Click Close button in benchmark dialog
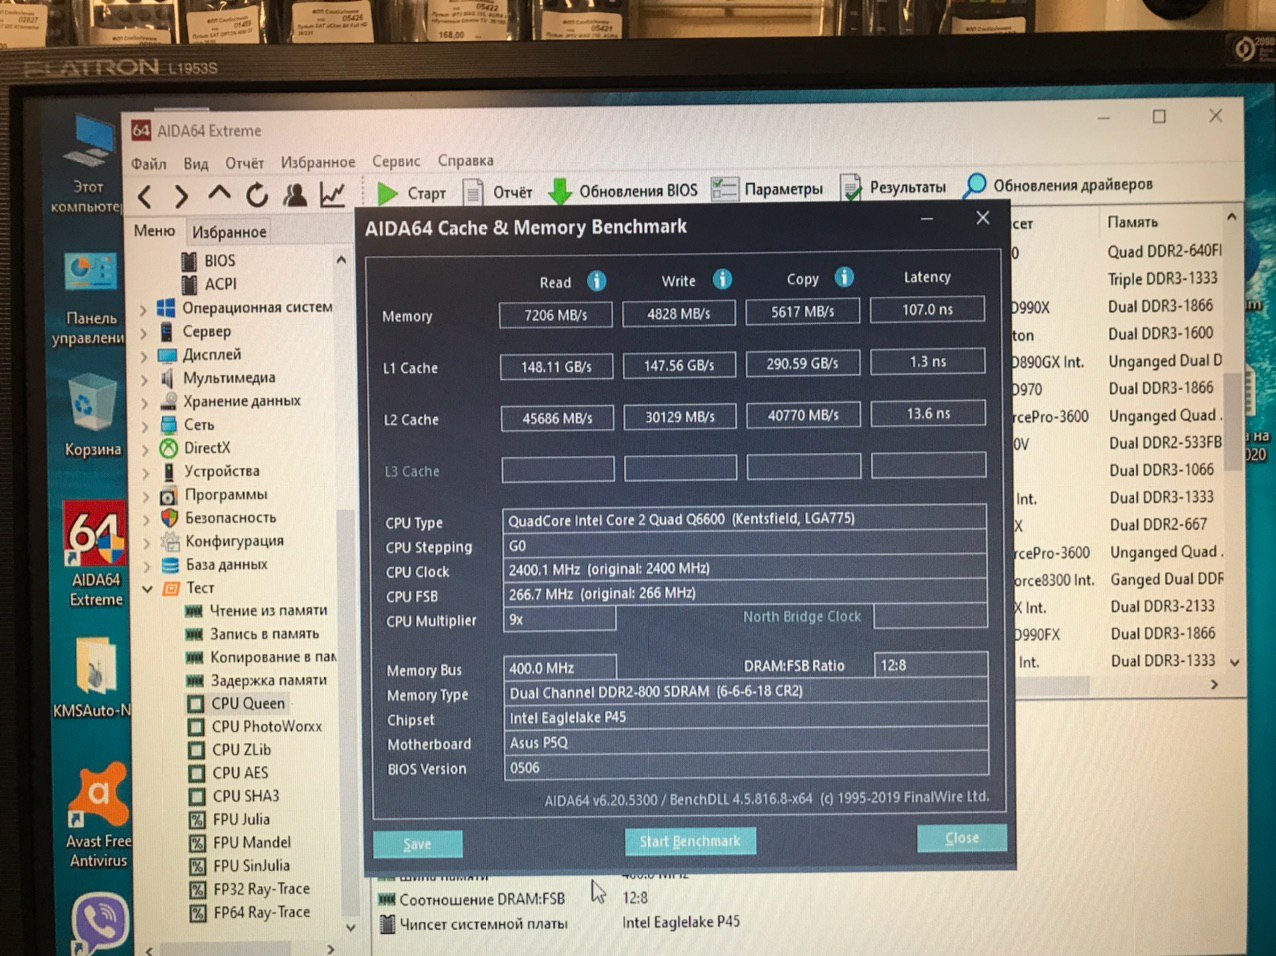 pos(962,838)
